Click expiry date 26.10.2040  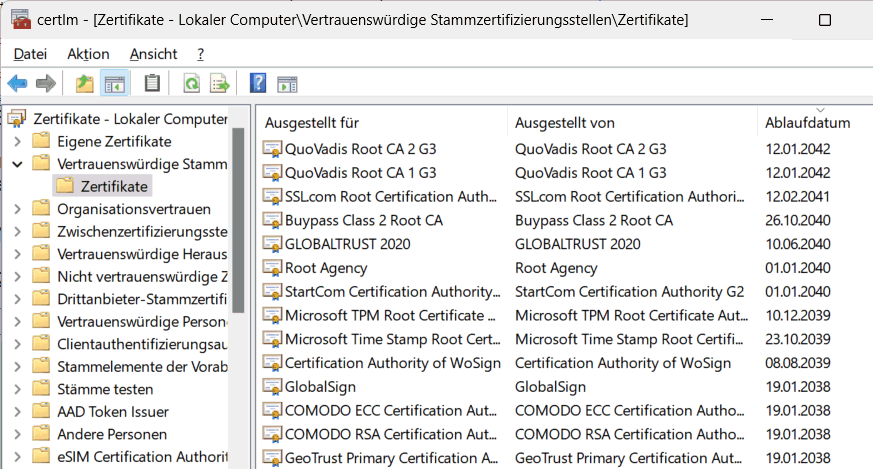[x=798, y=220]
